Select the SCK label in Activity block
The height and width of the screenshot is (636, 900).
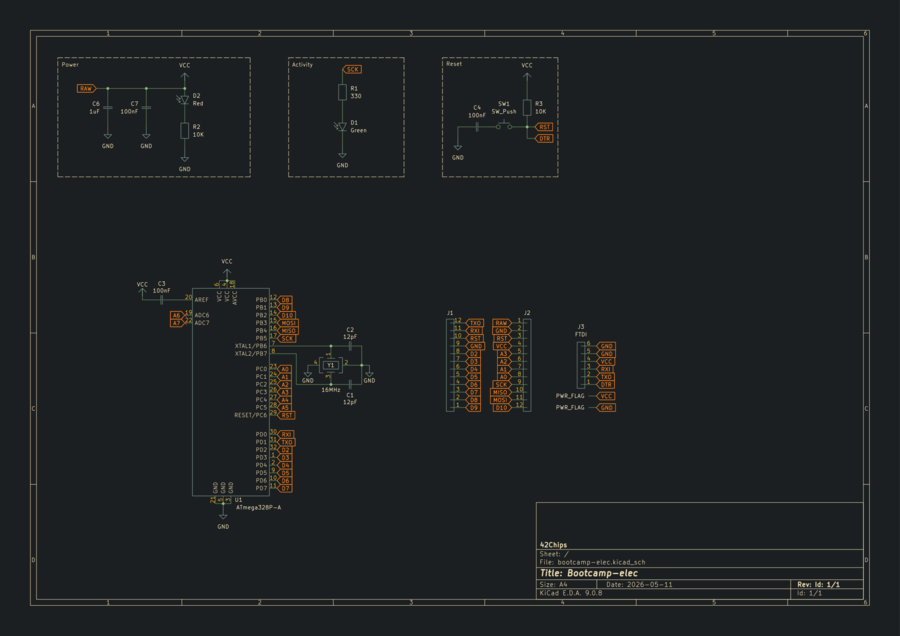352,69
